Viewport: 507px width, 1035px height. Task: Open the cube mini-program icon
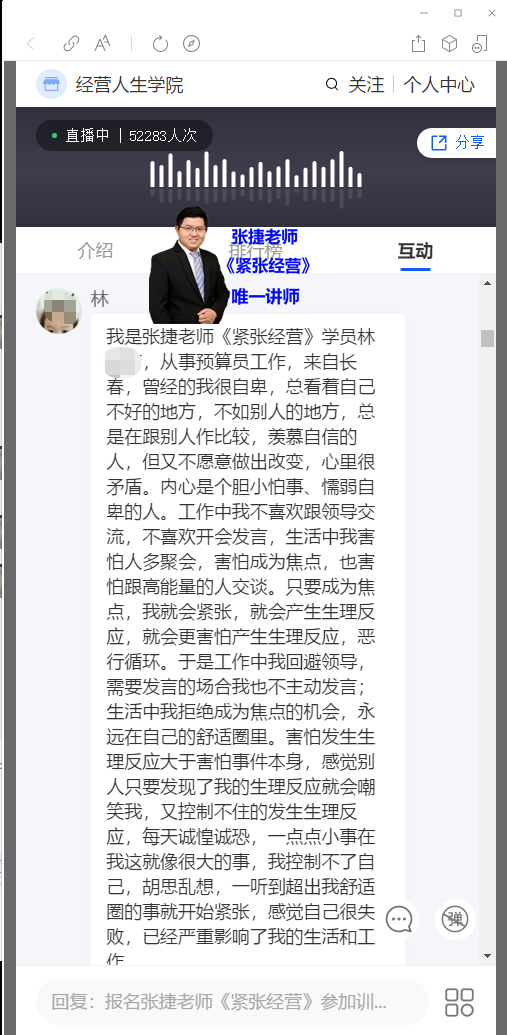pyautogui.click(x=450, y=44)
